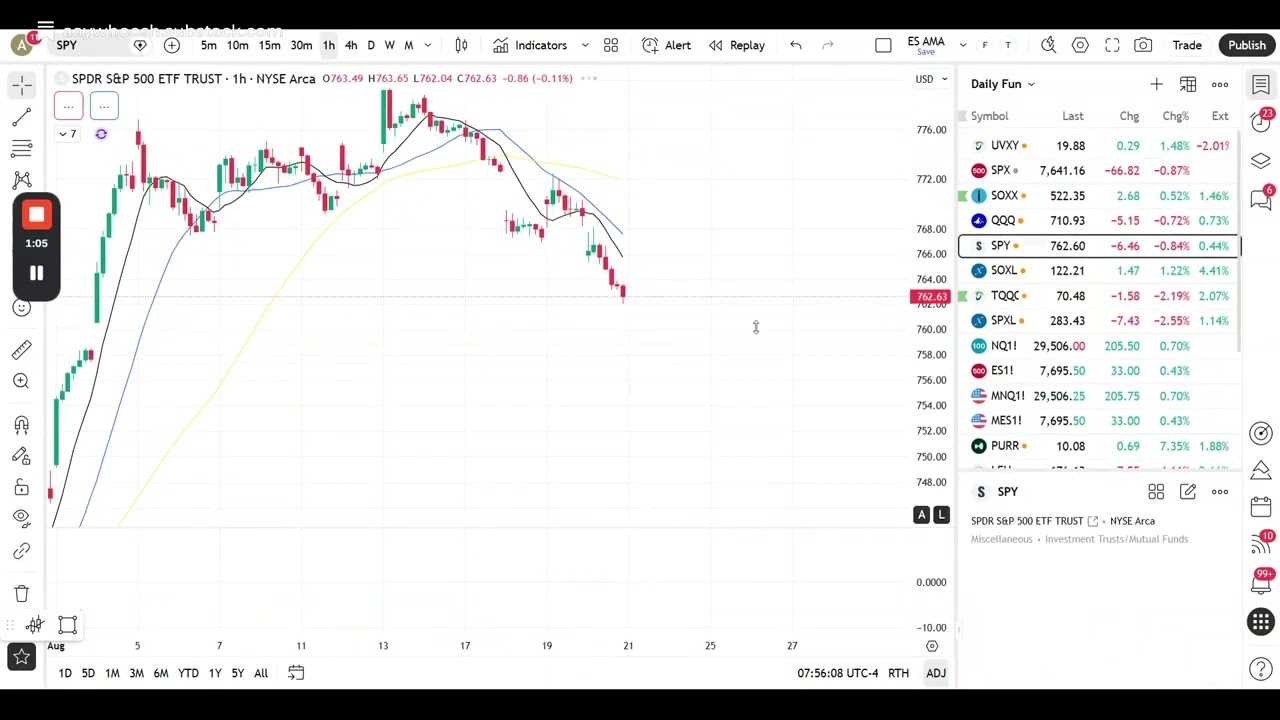Toggle lock all drawings
Viewport: 1280px width, 720px height.
pos(22,487)
